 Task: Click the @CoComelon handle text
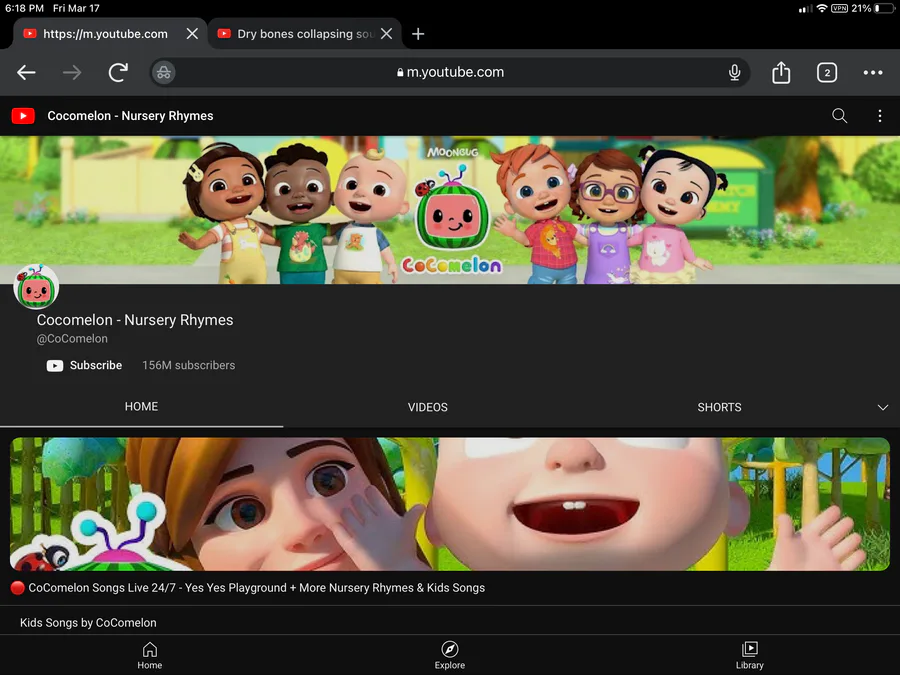pyautogui.click(x=72, y=339)
